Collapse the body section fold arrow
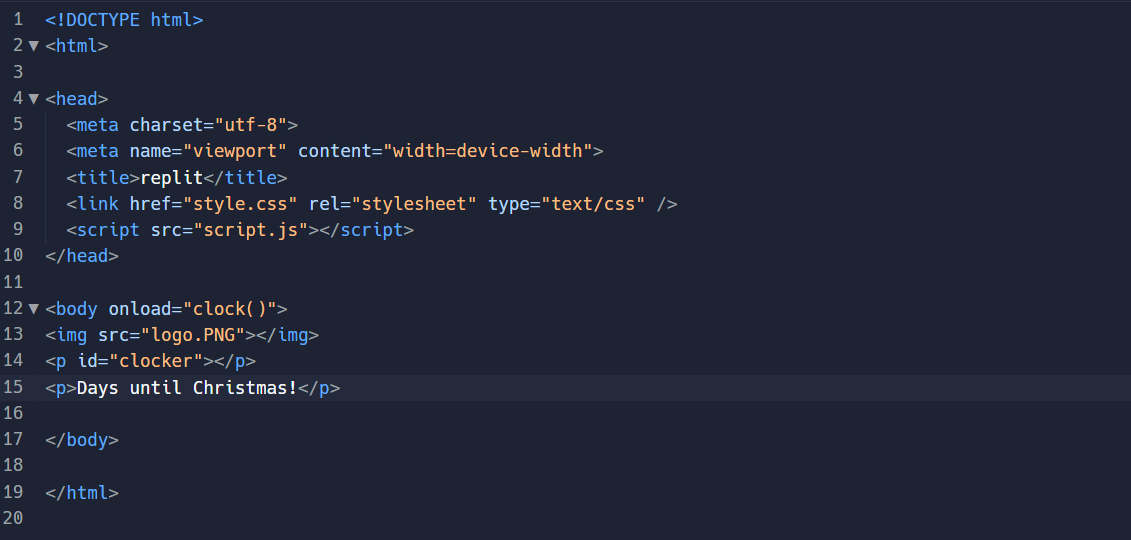 pos(33,309)
